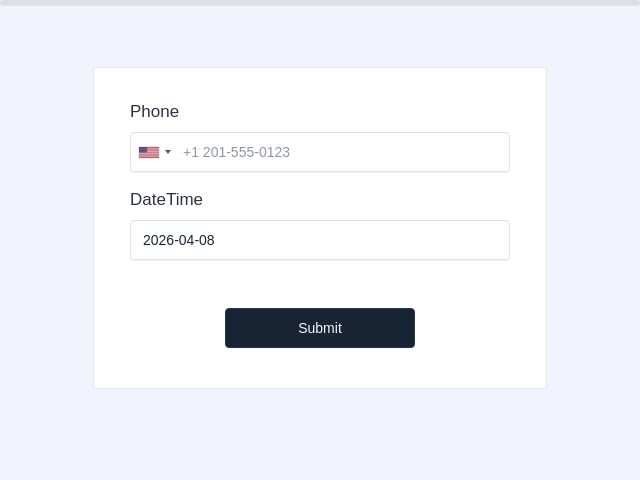Viewport: 640px width, 480px height.
Task: Click the gray bar at the page top
Action: [320, 2]
